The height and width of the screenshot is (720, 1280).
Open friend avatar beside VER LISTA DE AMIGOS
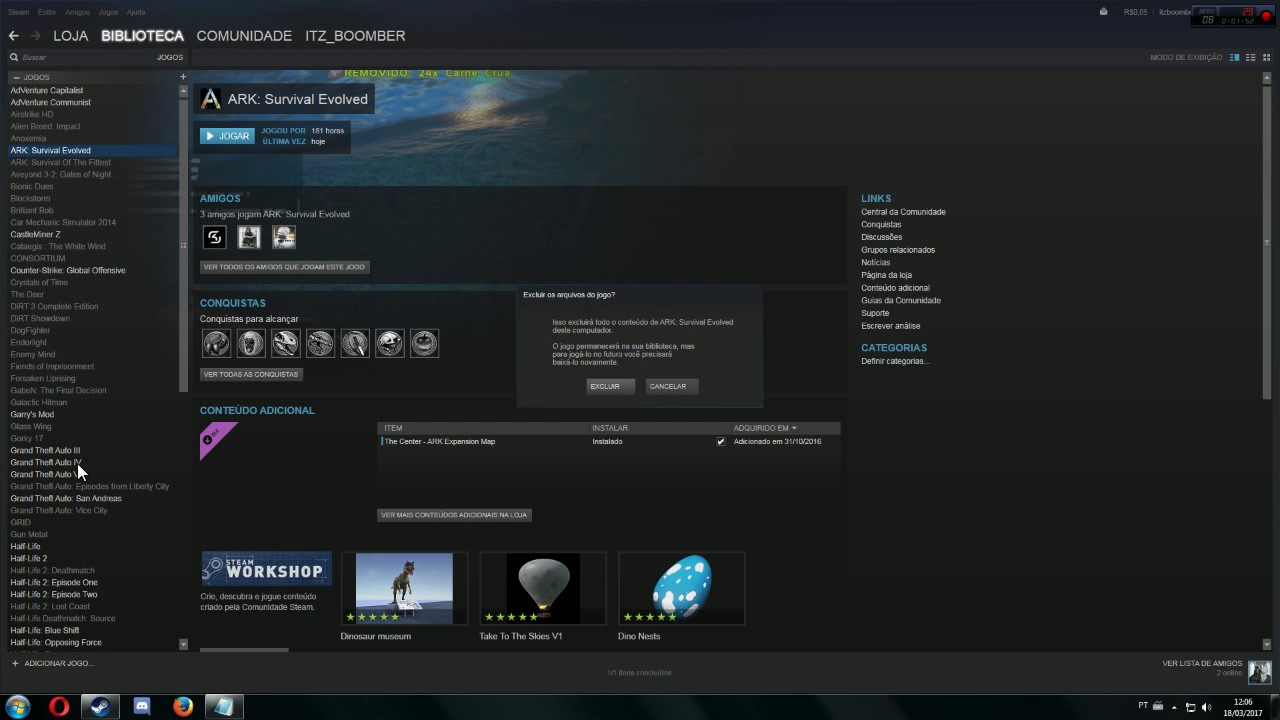(x=1259, y=671)
